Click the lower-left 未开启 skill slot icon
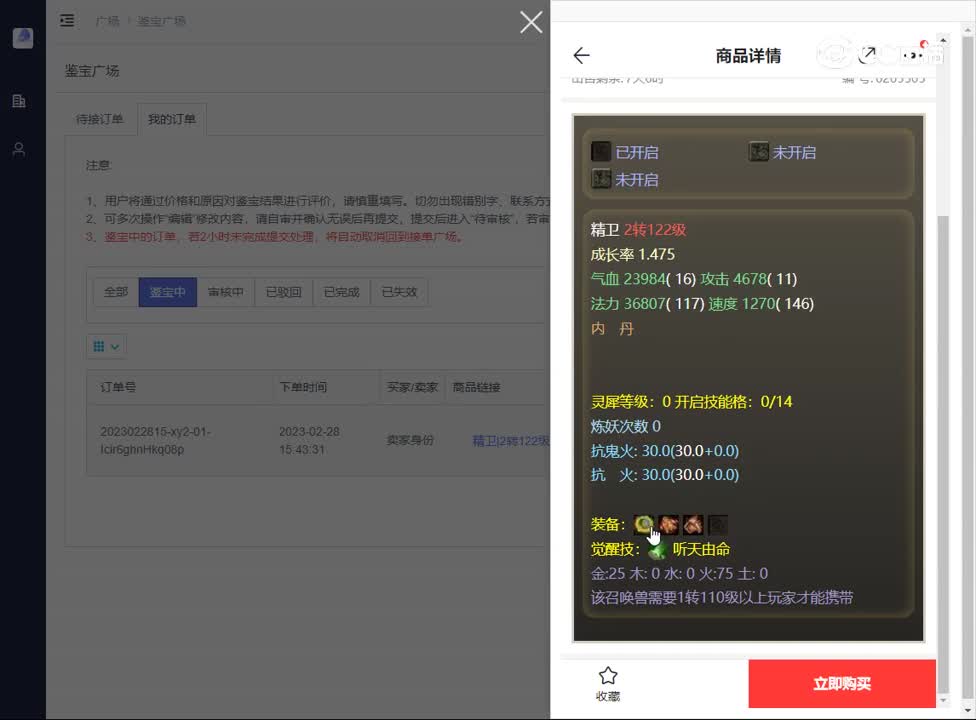The image size is (976, 720). tap(601, 179)
